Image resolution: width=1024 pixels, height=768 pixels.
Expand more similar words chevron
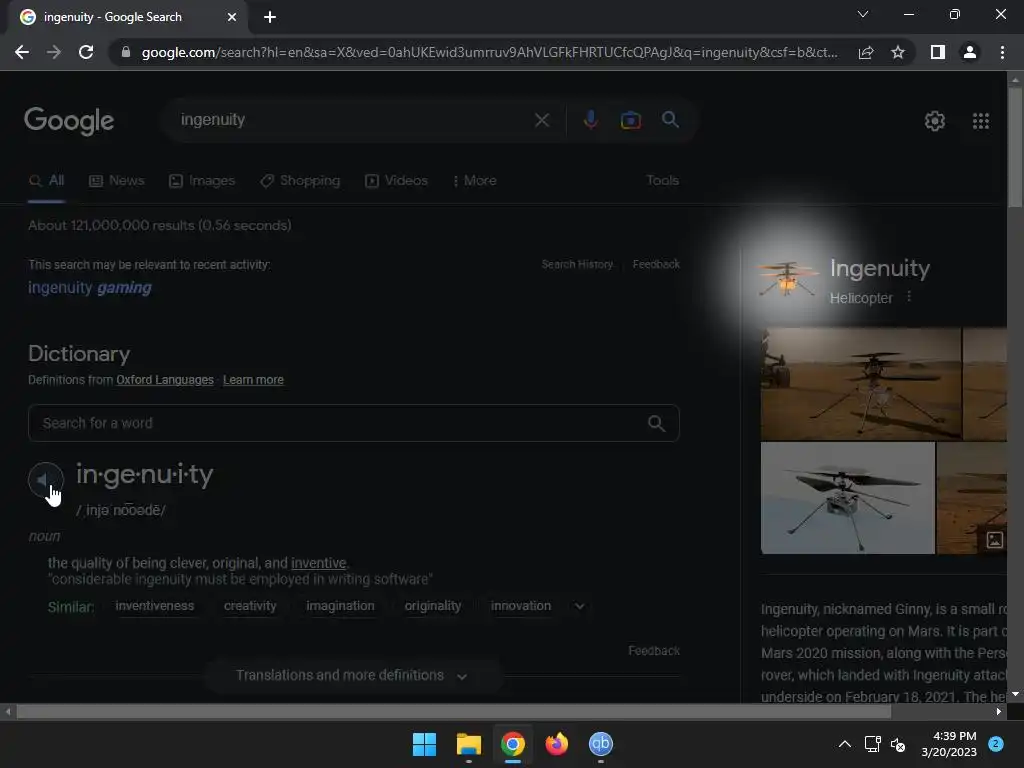coord(579,606)
